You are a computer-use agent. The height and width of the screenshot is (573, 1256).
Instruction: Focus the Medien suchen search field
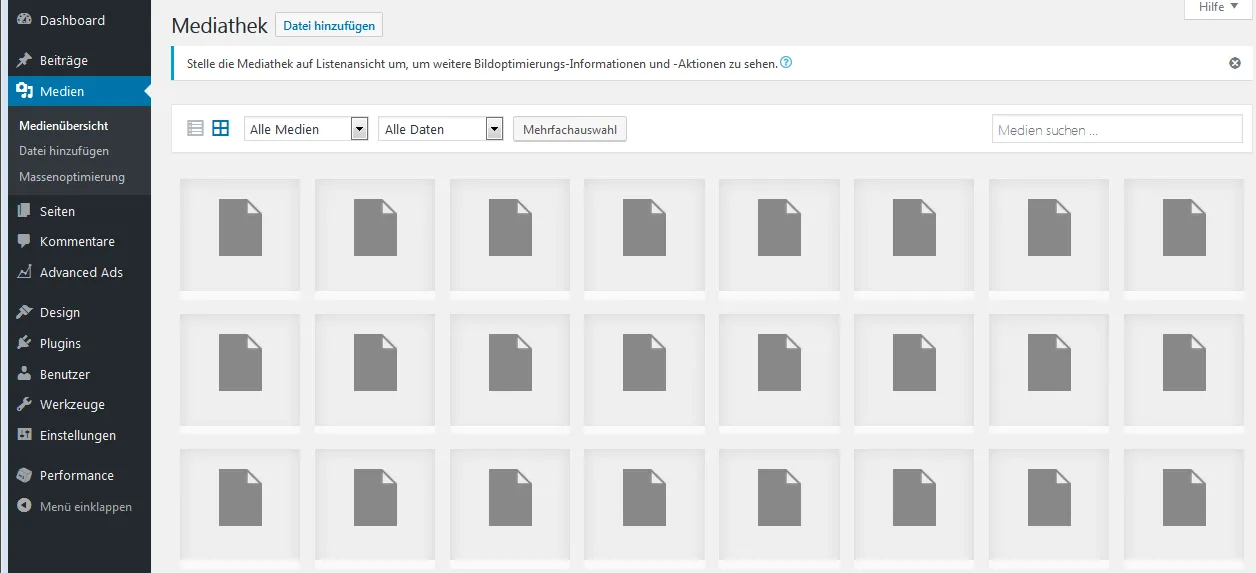(1117, 129)
